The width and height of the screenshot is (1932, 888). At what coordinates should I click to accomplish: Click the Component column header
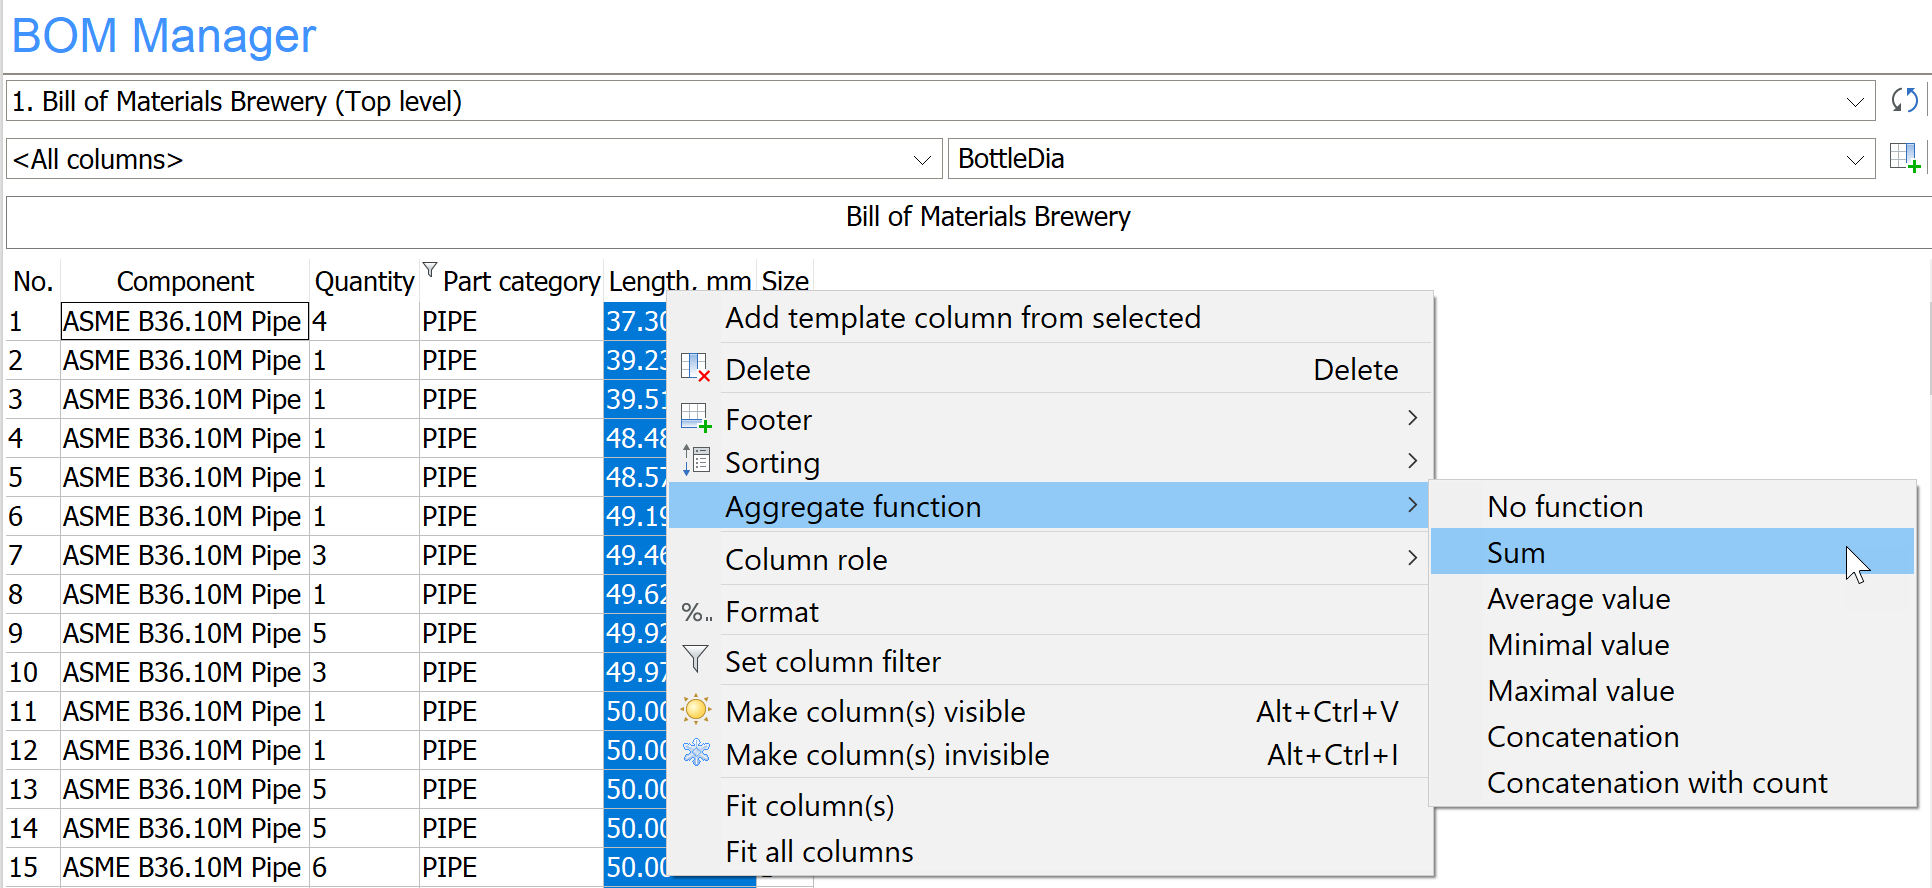185,282
